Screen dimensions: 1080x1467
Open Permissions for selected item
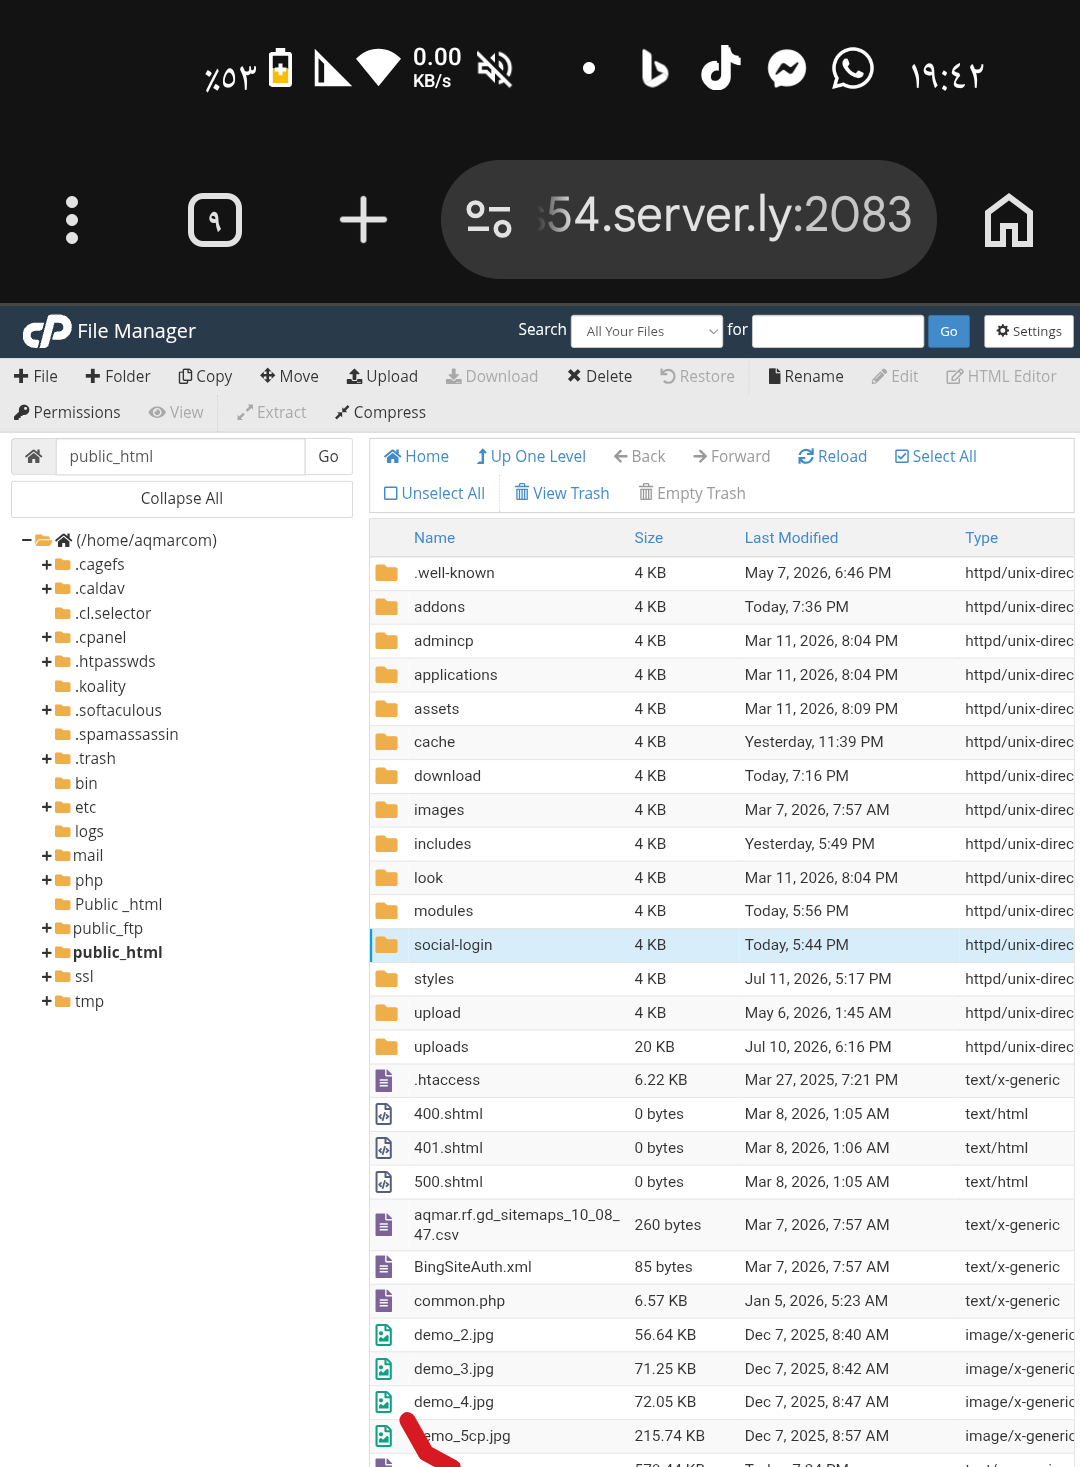click(x=67, y=412)
